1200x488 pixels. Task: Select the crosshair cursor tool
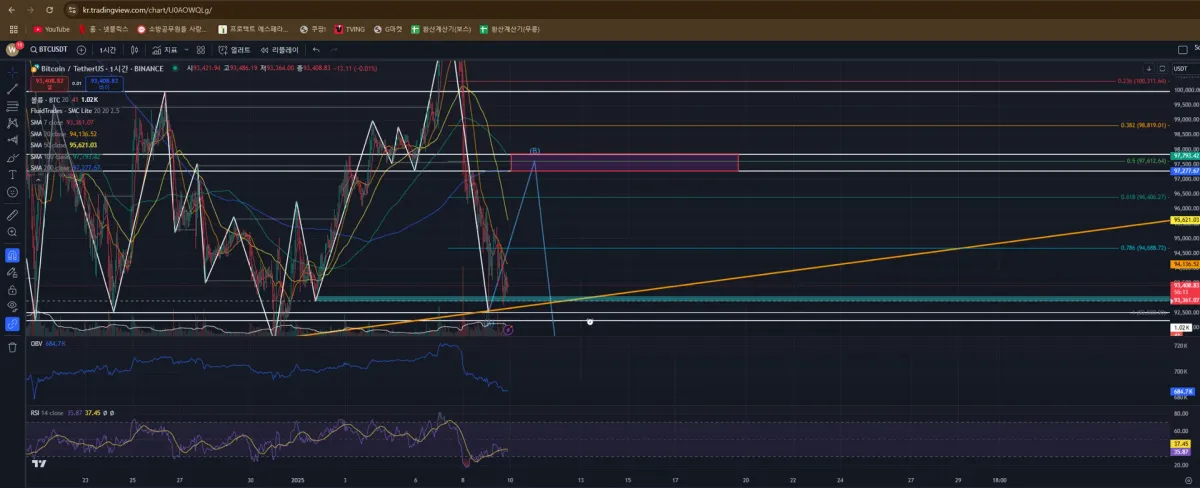[12, 71]
